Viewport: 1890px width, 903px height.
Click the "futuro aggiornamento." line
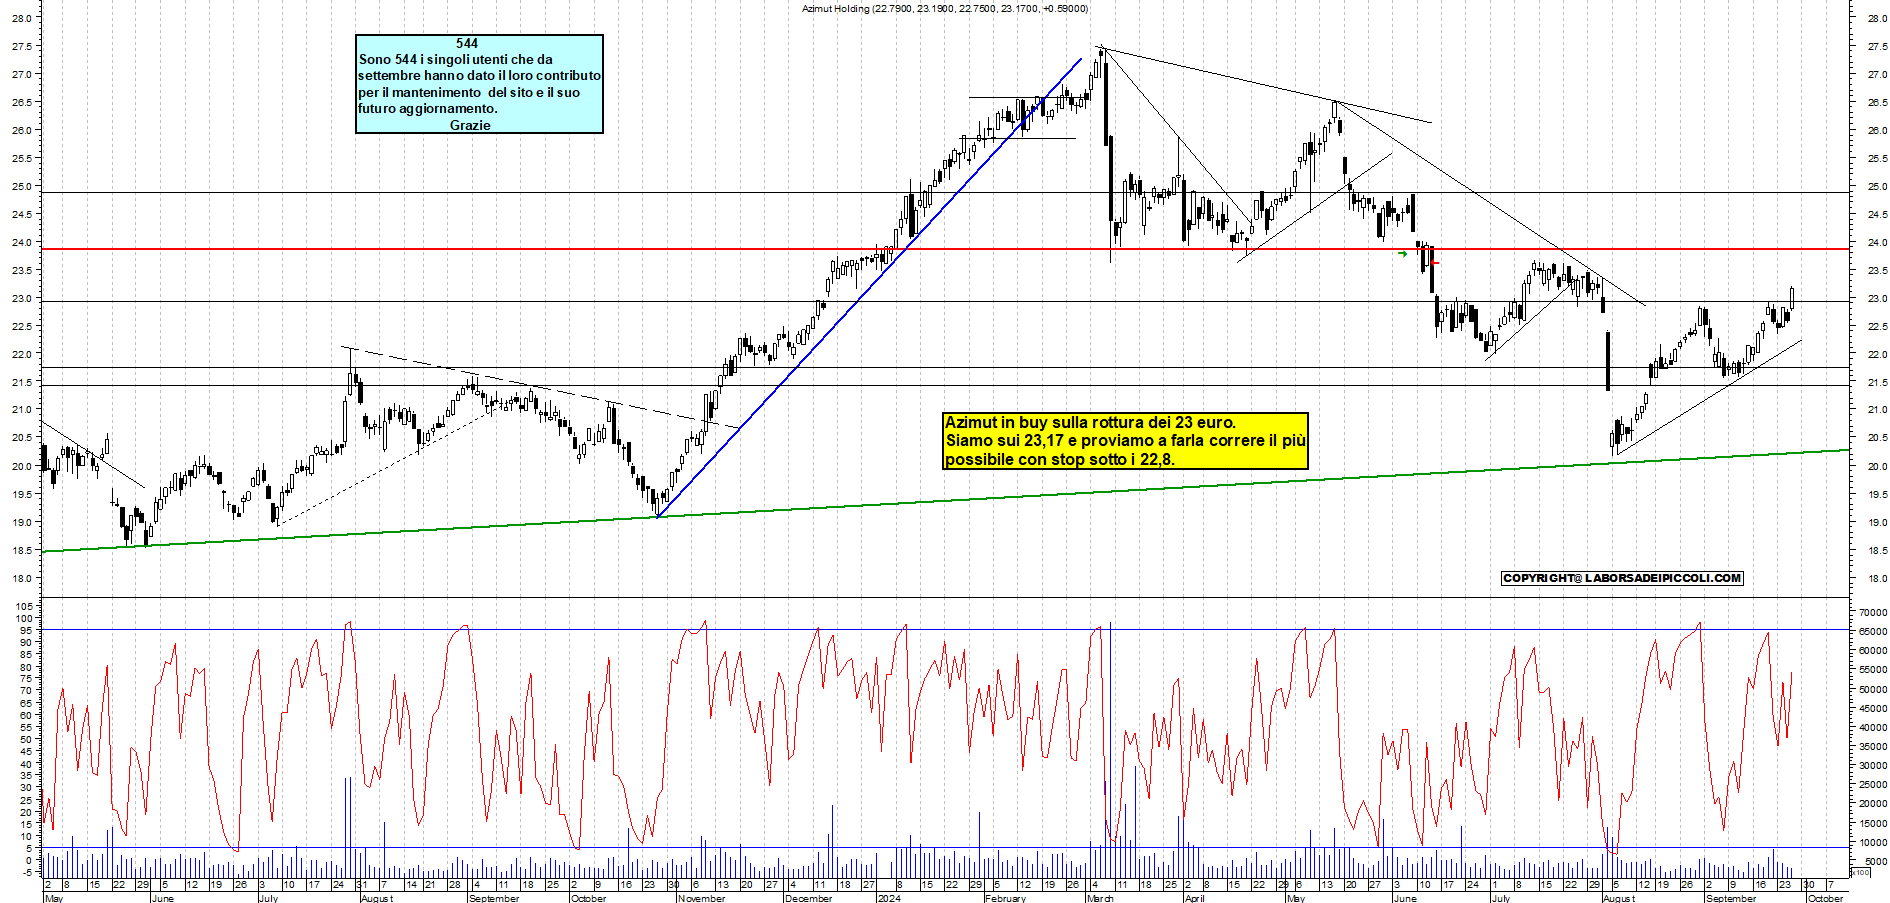pos(428,108)
